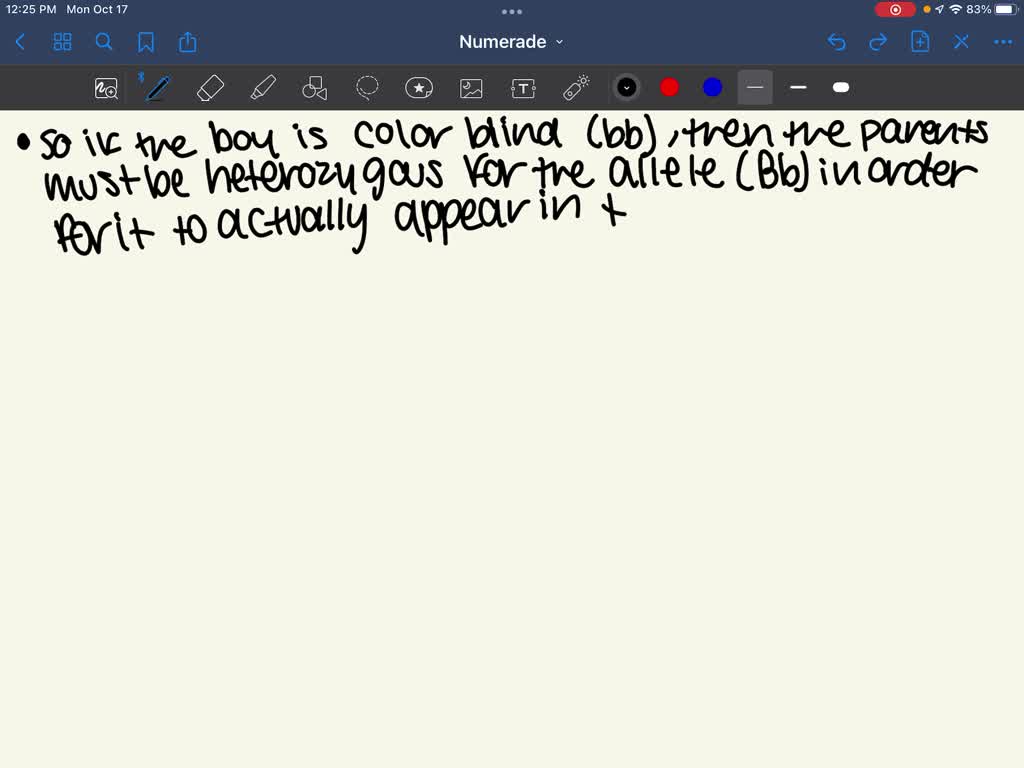Pick the thick stroke width
The height and width of the screenshot is (768, 1024).
click(x=841, y=88)
